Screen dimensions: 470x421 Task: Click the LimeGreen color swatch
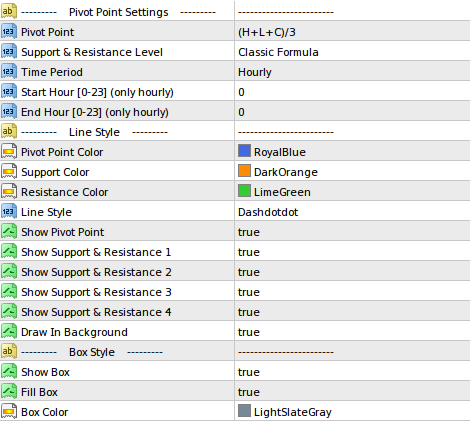(x=244, y=191)
